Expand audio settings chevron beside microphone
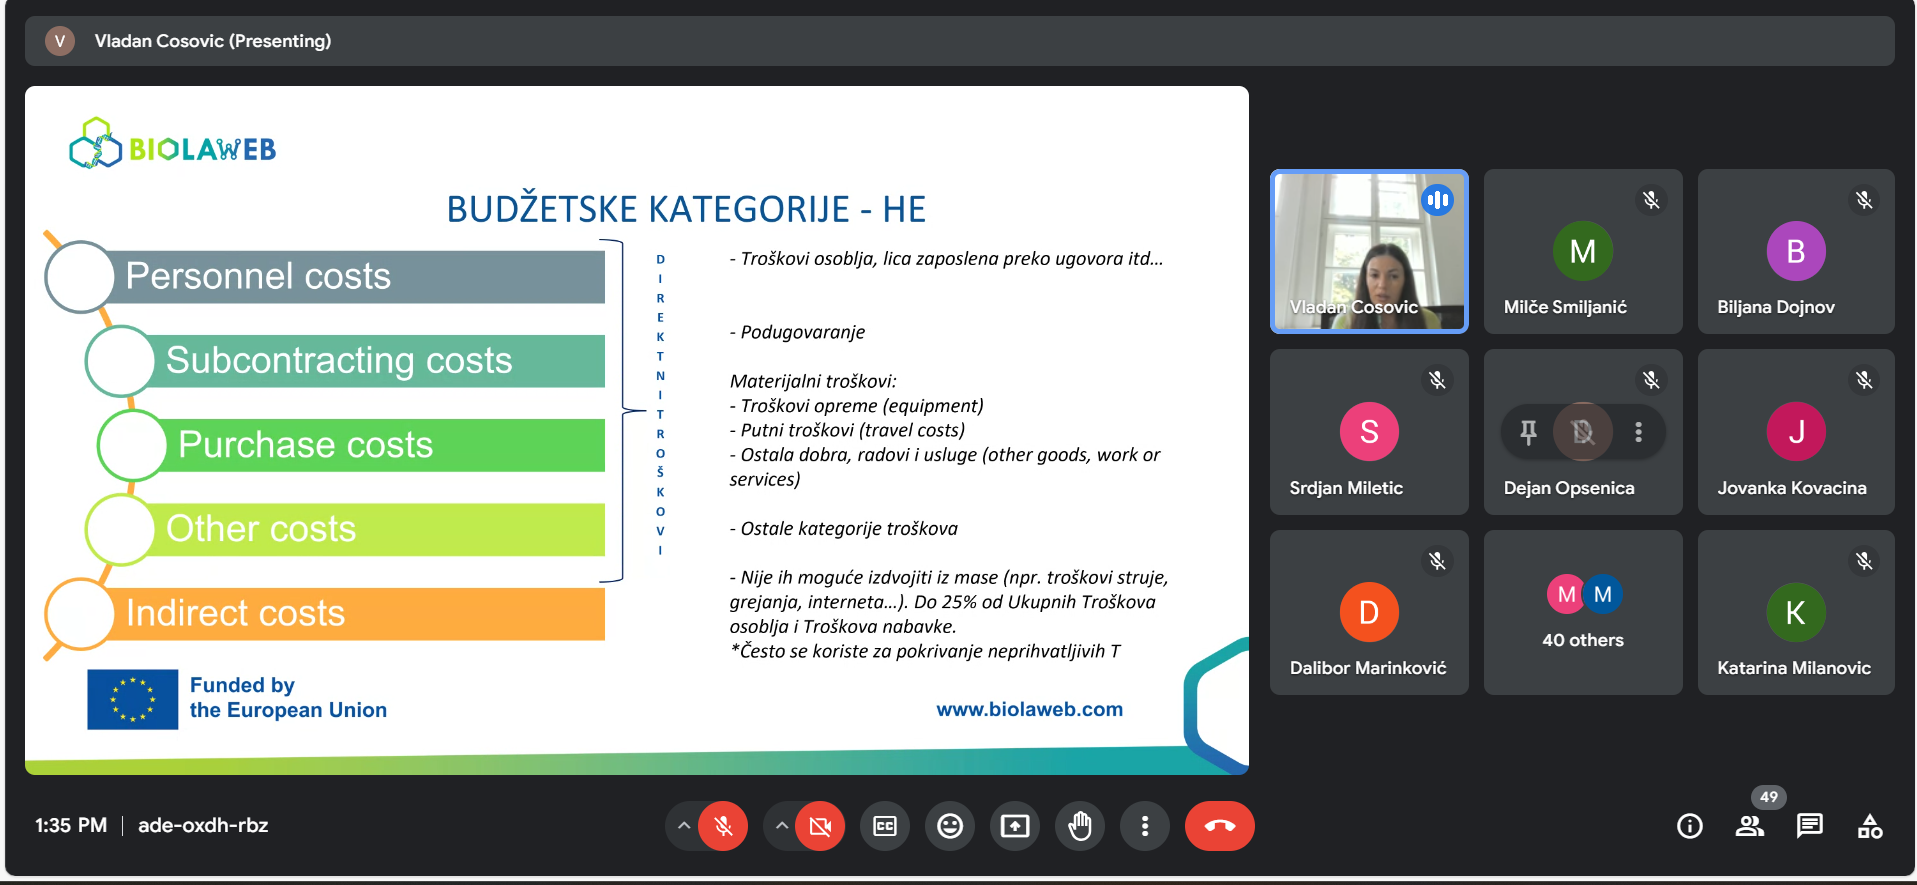 coord(684,826)
